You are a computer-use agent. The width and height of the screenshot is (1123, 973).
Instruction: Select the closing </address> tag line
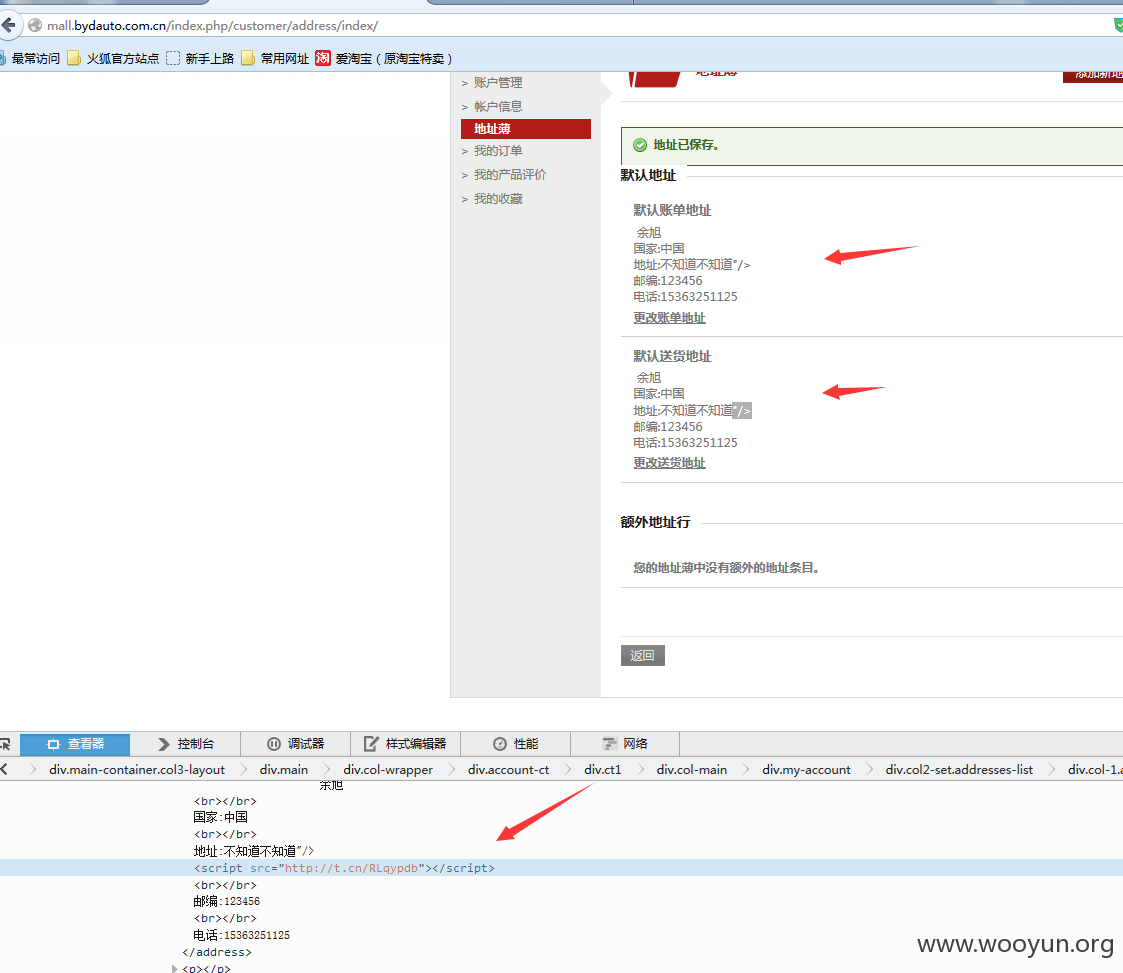click(217, 952)
